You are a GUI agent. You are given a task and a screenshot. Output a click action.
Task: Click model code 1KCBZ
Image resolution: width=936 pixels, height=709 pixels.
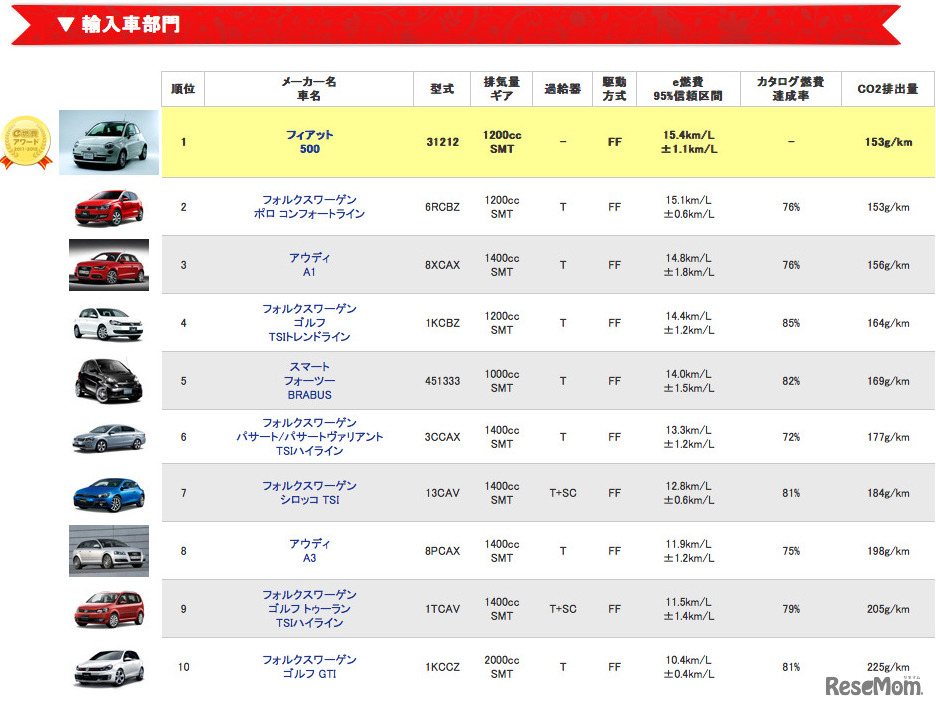442,323
